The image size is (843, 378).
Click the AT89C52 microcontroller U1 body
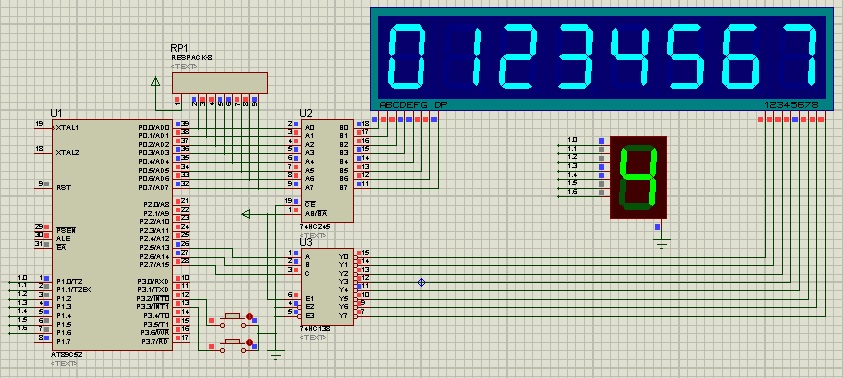point(112,235)
